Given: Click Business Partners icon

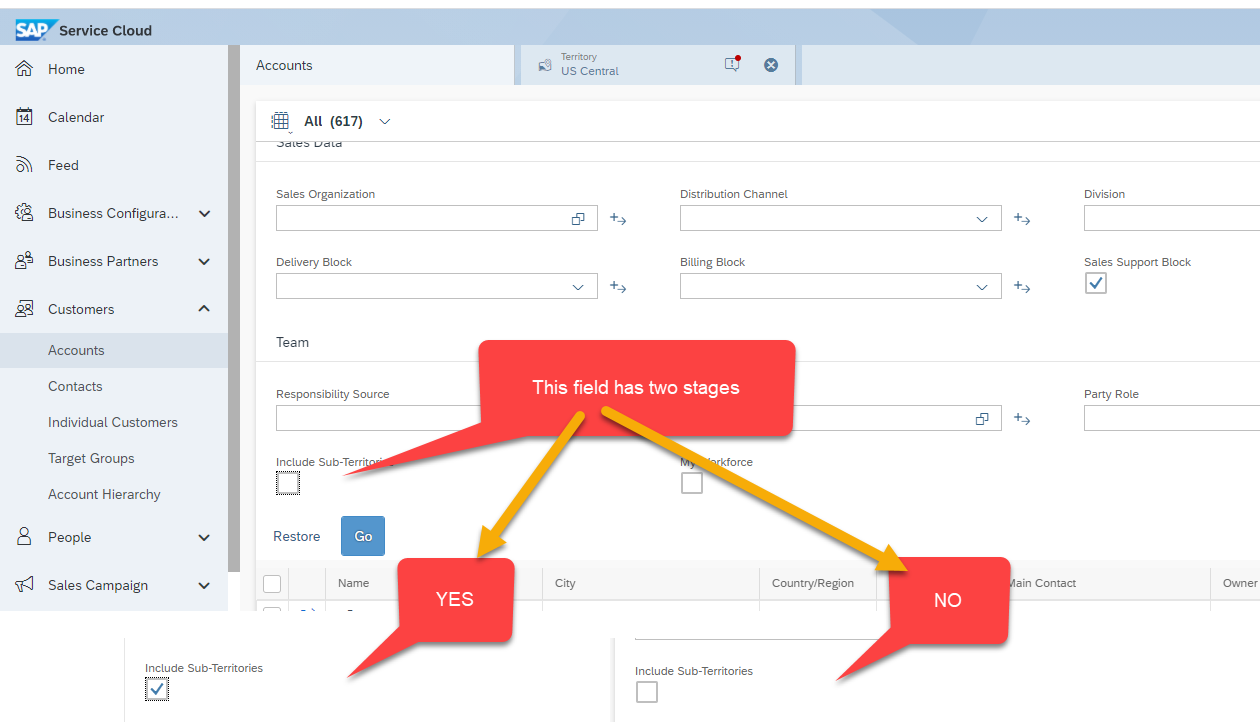Looking at the screenshot, I should 25,261.
